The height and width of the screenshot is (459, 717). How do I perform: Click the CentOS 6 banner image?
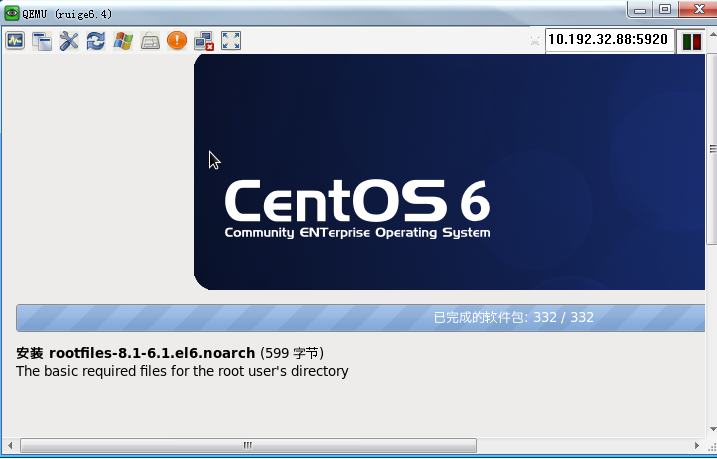[449, 172]
